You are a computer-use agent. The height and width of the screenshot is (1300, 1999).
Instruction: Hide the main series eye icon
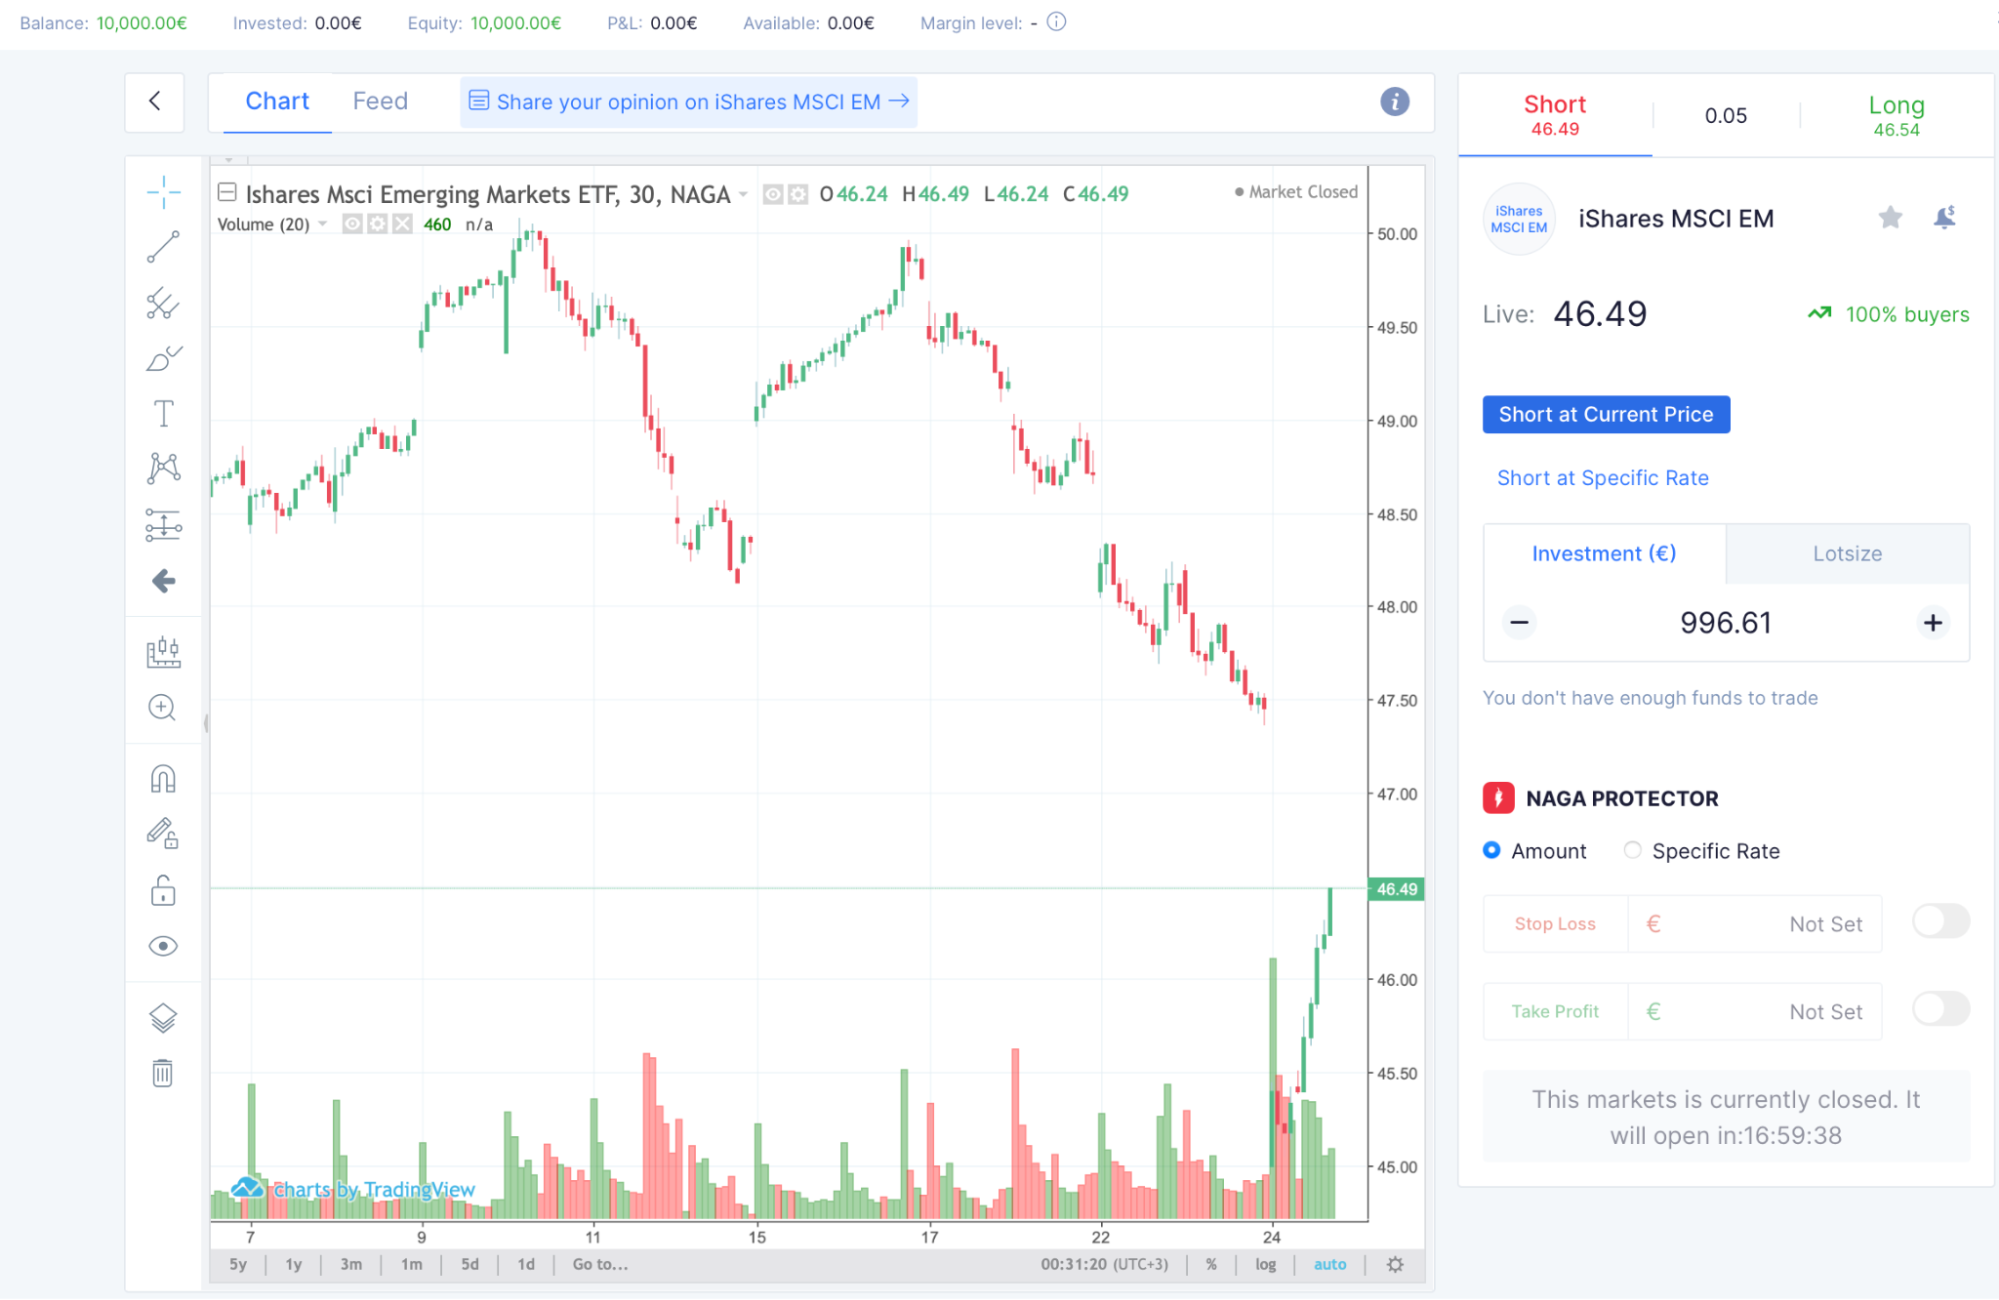coord(773,194)
